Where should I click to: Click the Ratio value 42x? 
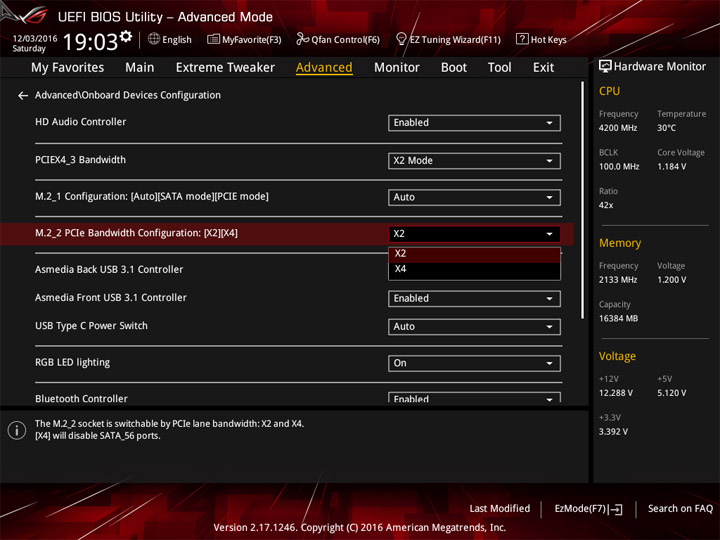tap(606, 205)
